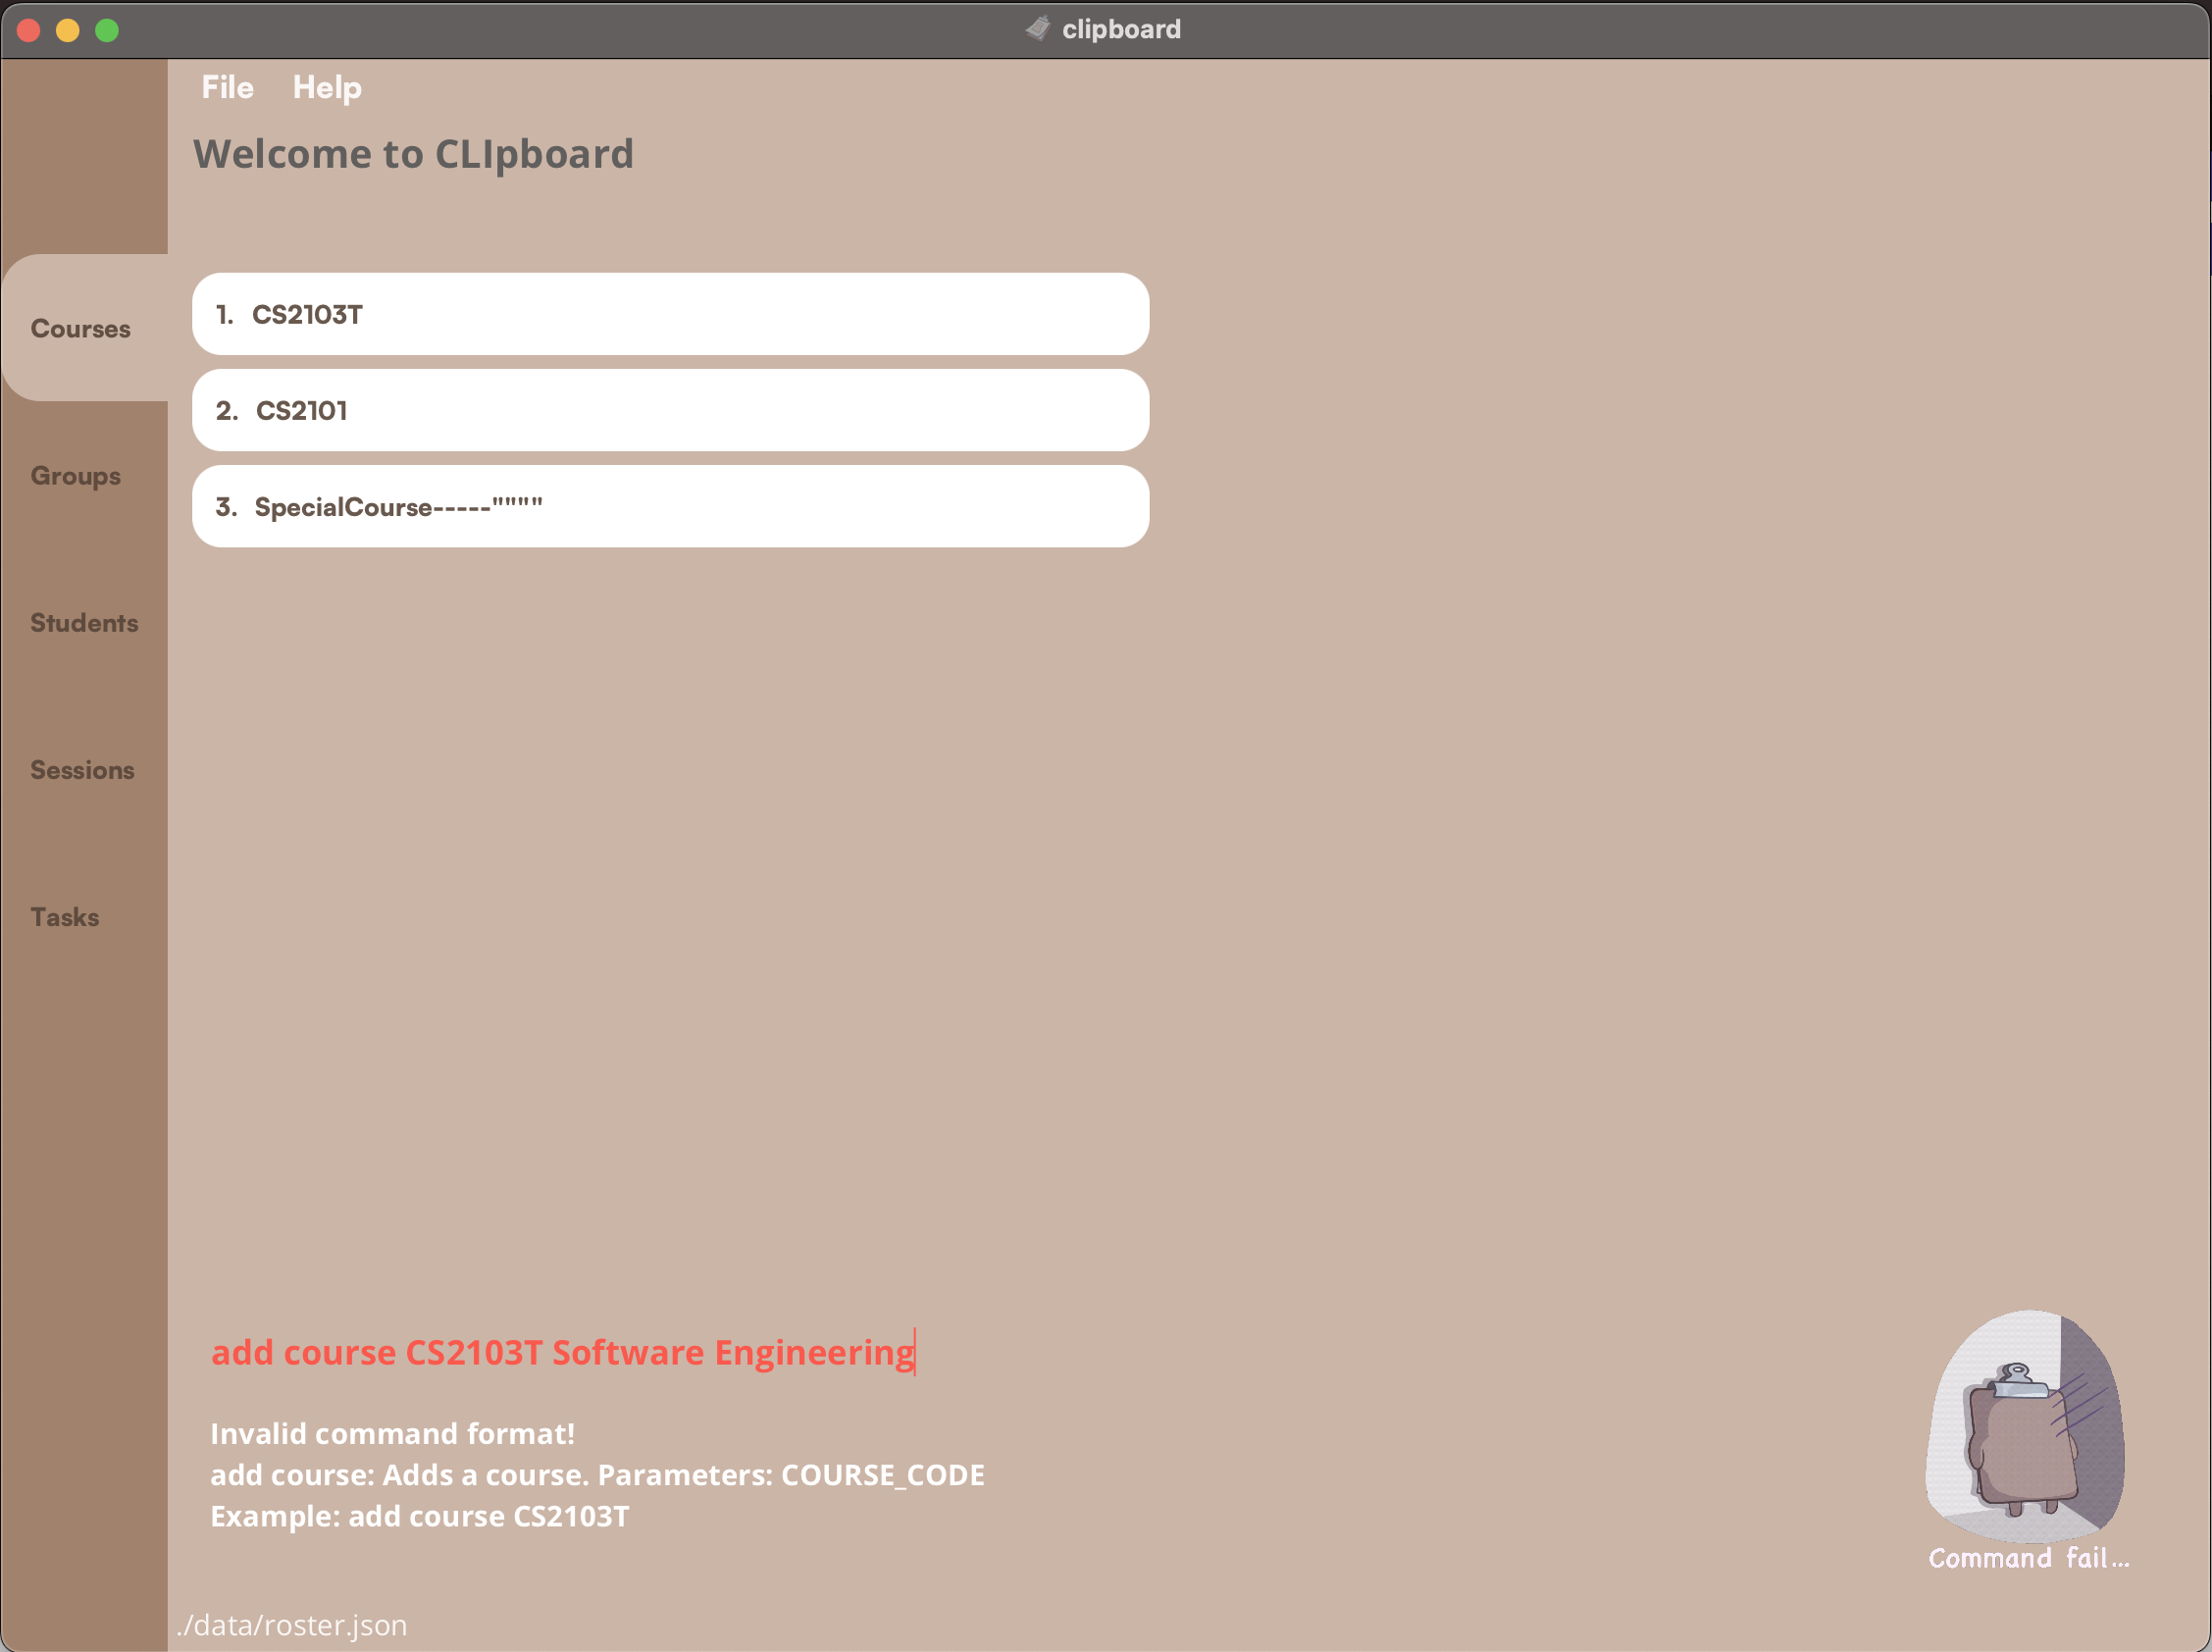Click the clipboard icon in title bar
The image size is (2212, 1652).
click(1038, 29)
